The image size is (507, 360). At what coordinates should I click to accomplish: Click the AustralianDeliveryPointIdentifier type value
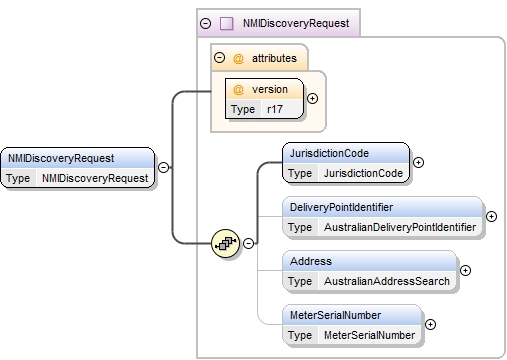click(x=400, y=227)
